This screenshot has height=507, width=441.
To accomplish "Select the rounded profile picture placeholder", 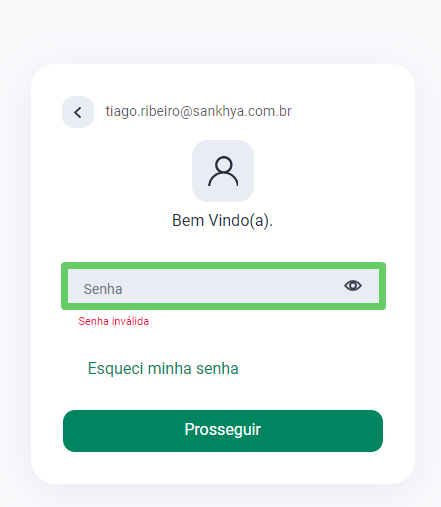I will [223, 171].
